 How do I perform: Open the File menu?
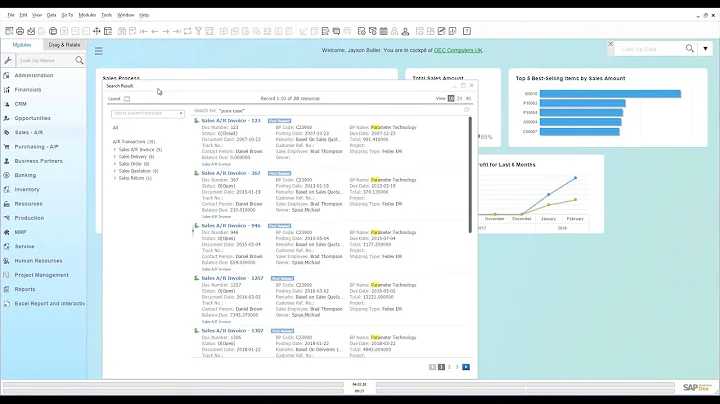(11, 15)
